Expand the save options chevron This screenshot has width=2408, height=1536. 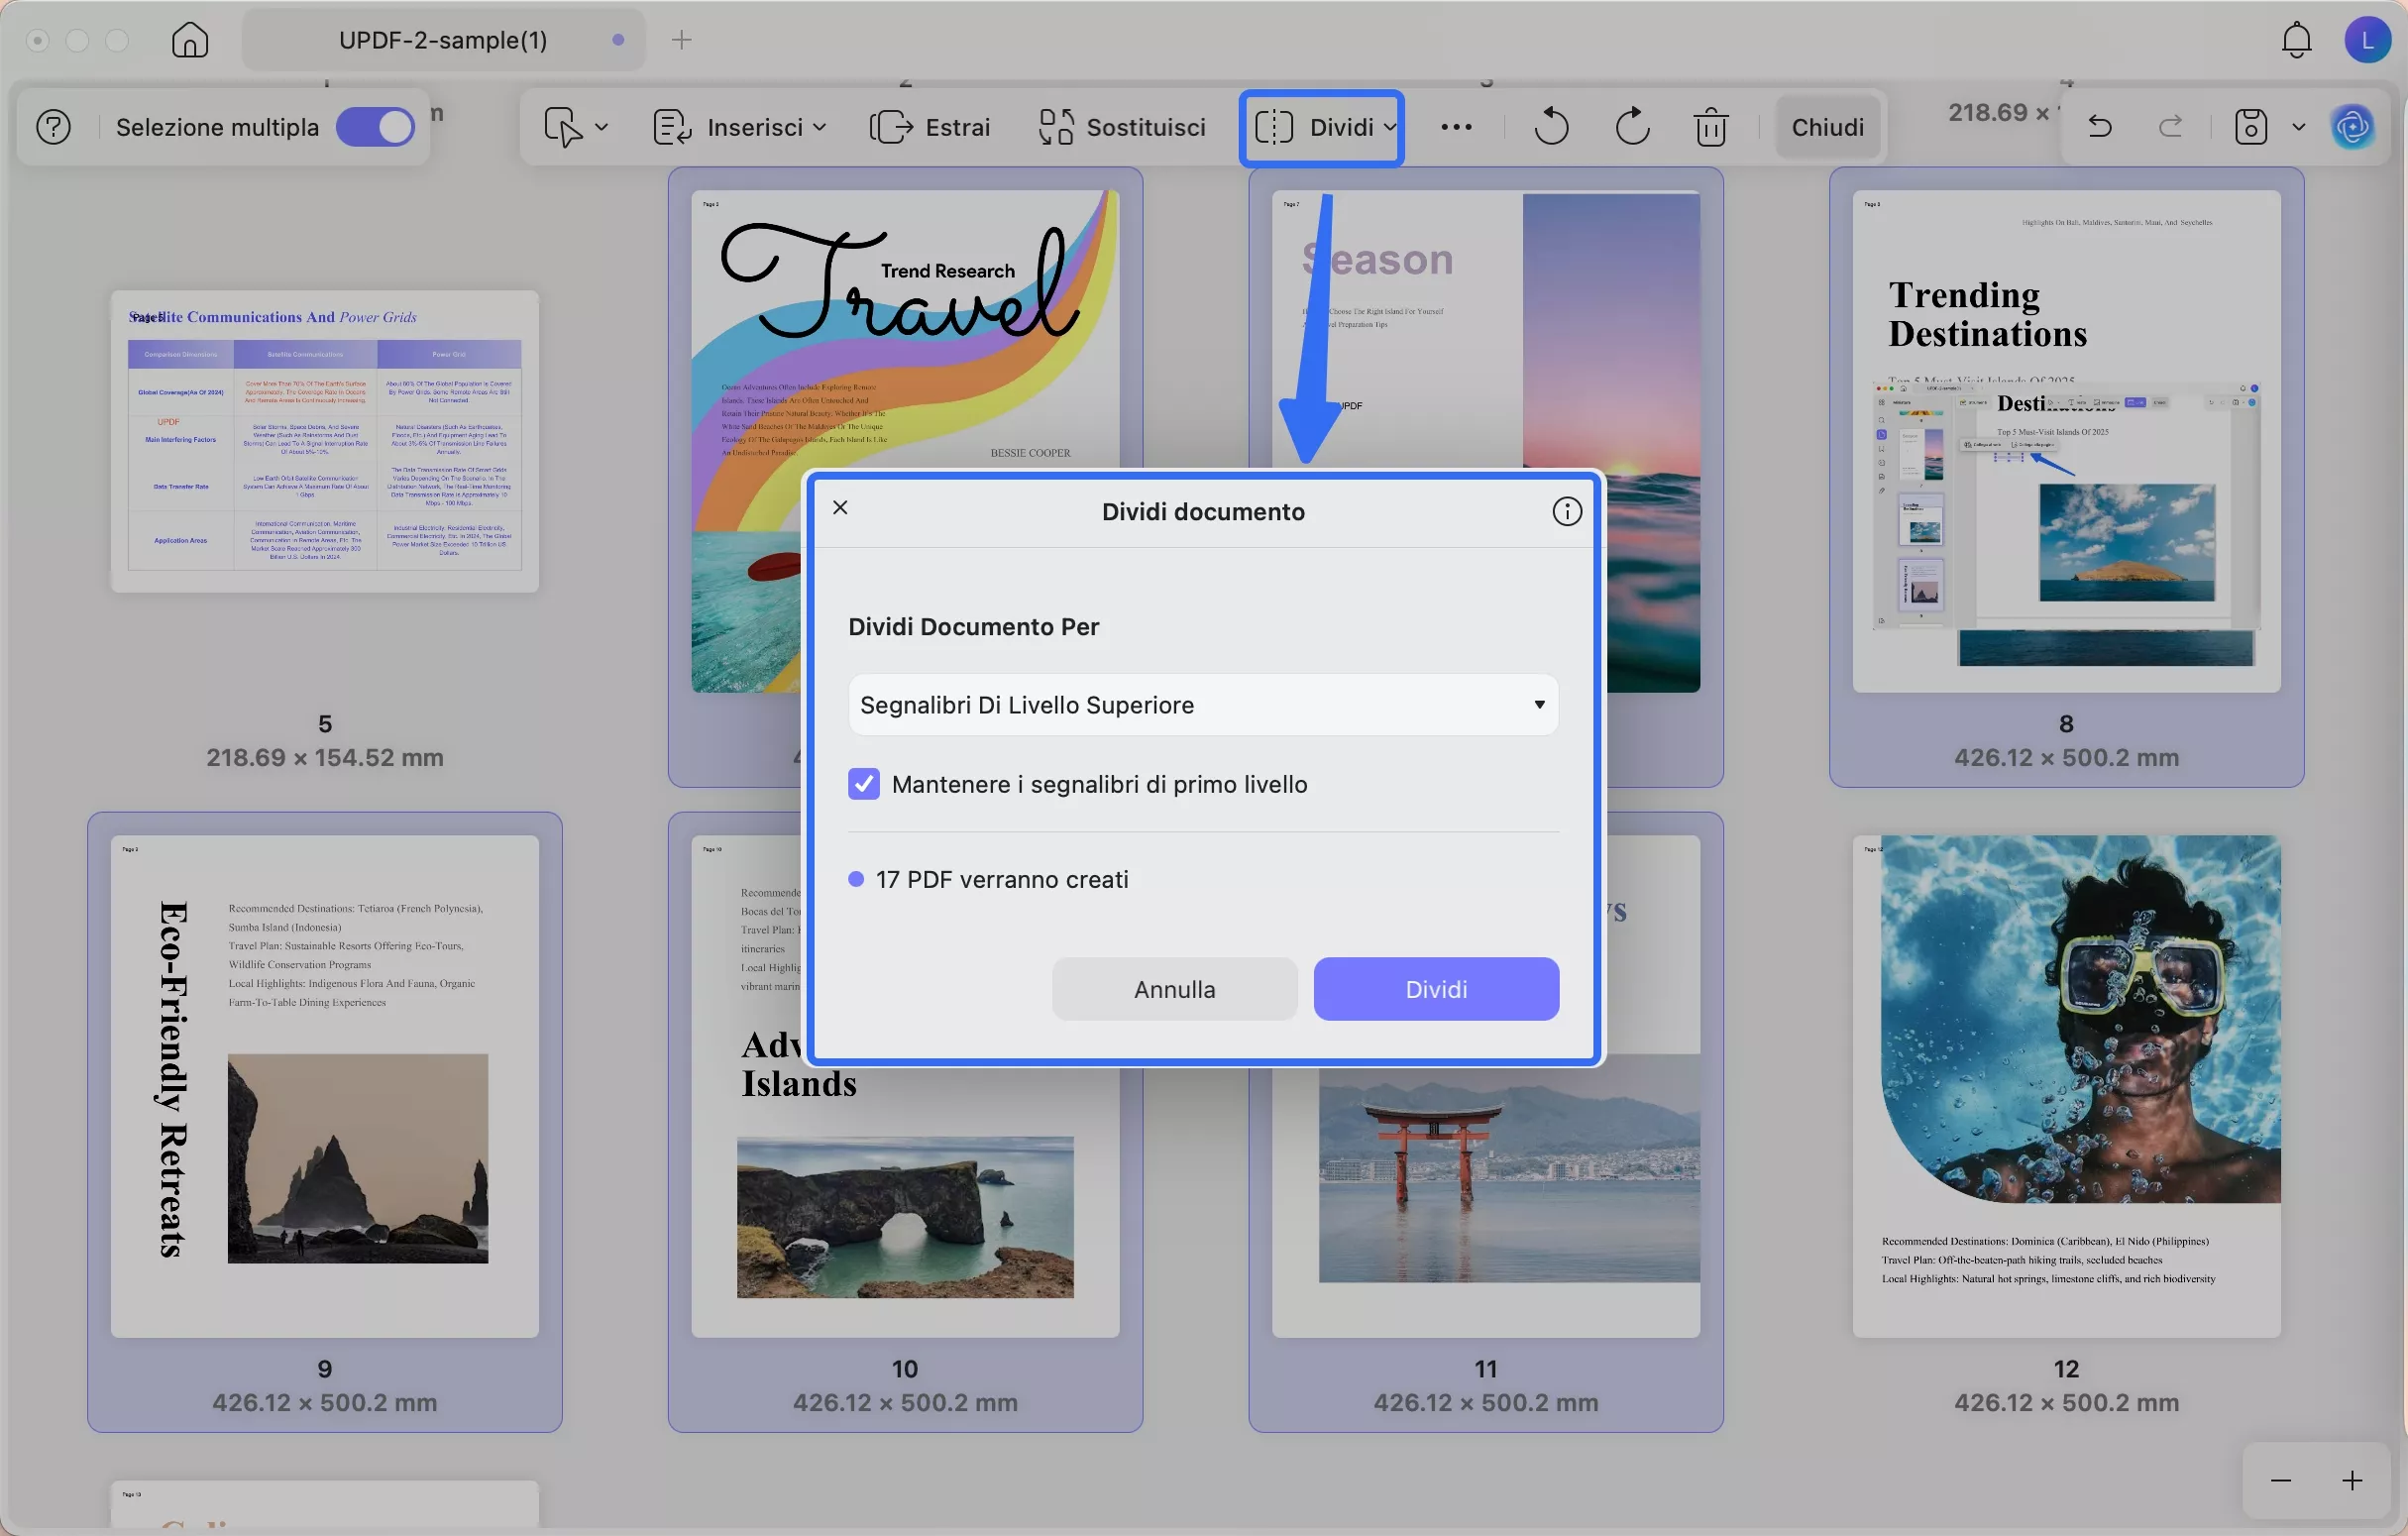(2298, 127)
